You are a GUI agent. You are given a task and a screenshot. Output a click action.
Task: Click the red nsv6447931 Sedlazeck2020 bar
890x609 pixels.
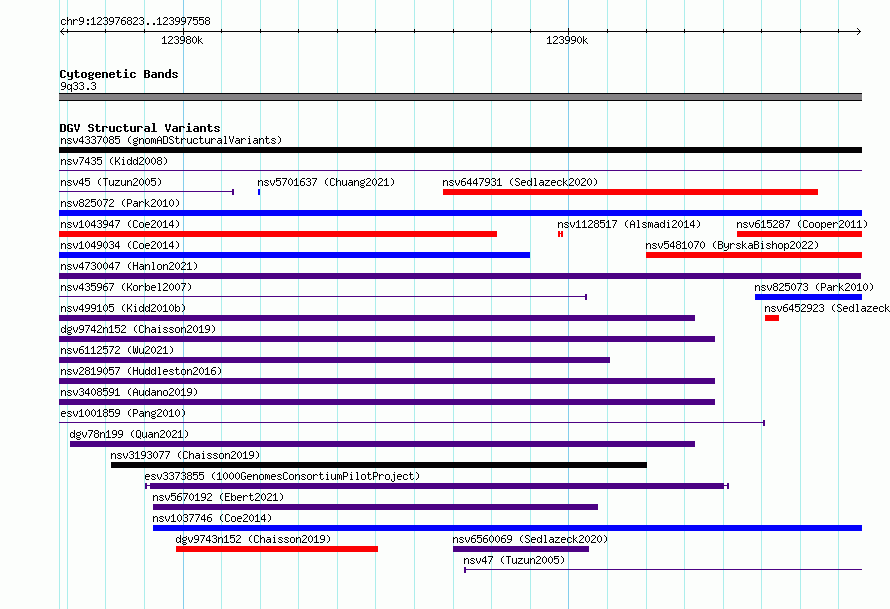click(630, 192)
